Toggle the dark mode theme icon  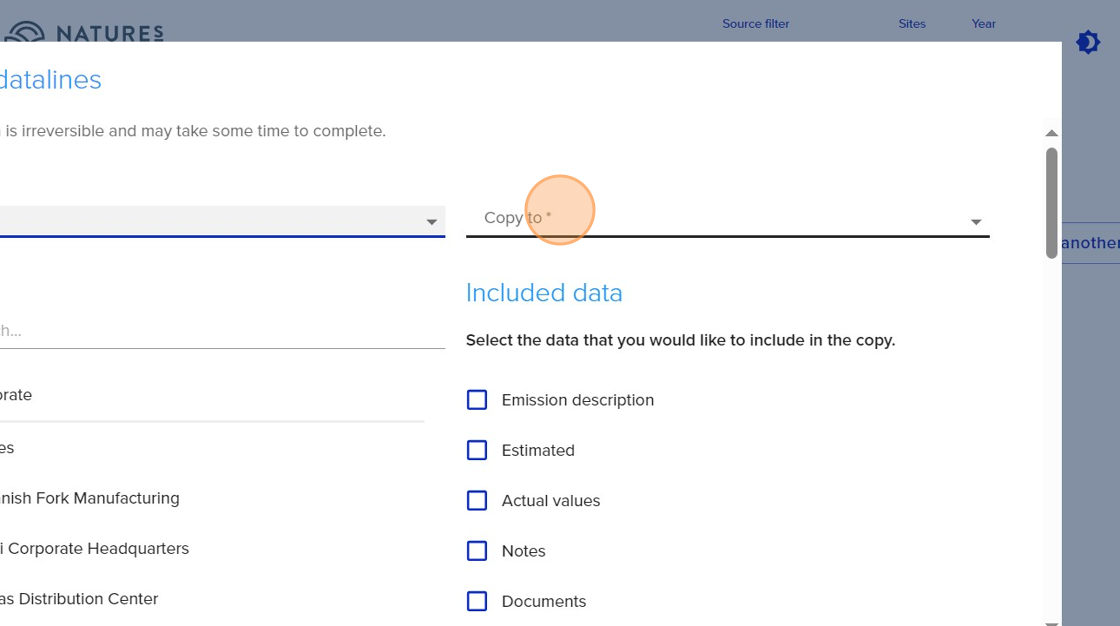click(1088, 42)
